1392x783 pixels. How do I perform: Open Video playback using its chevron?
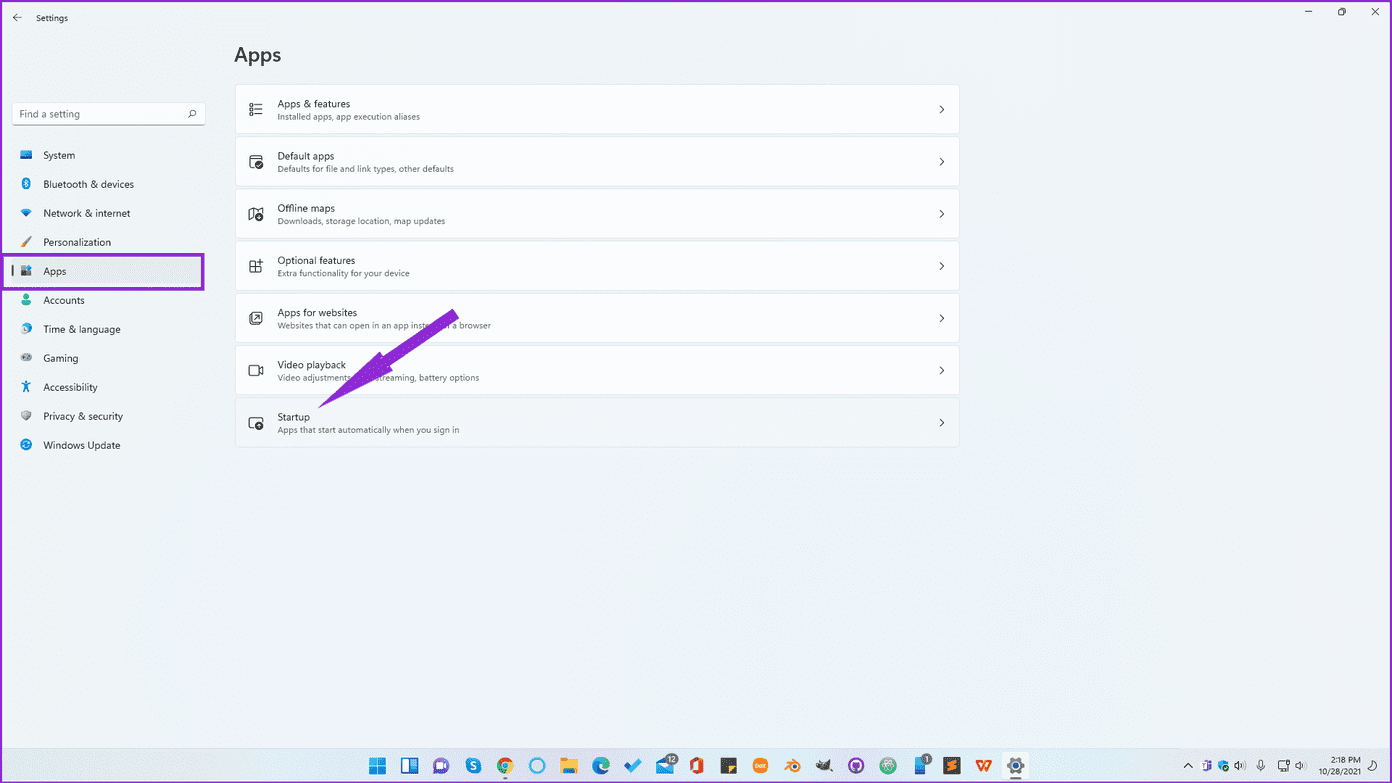(941, 370)
